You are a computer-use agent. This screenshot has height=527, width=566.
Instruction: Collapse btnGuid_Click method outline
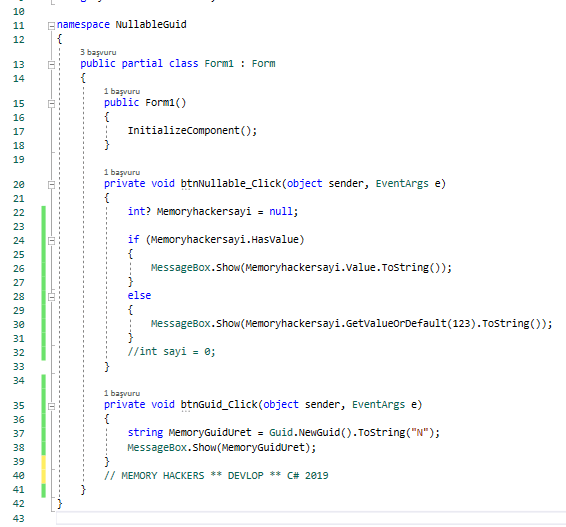pos(52,406)
